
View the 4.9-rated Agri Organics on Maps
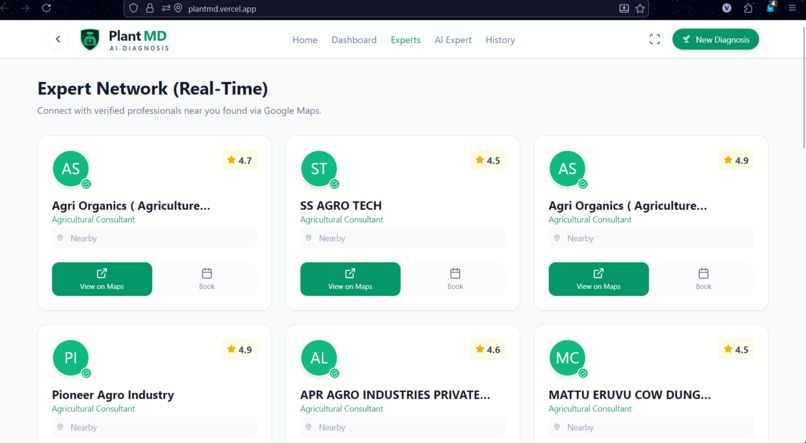(598, 279)
